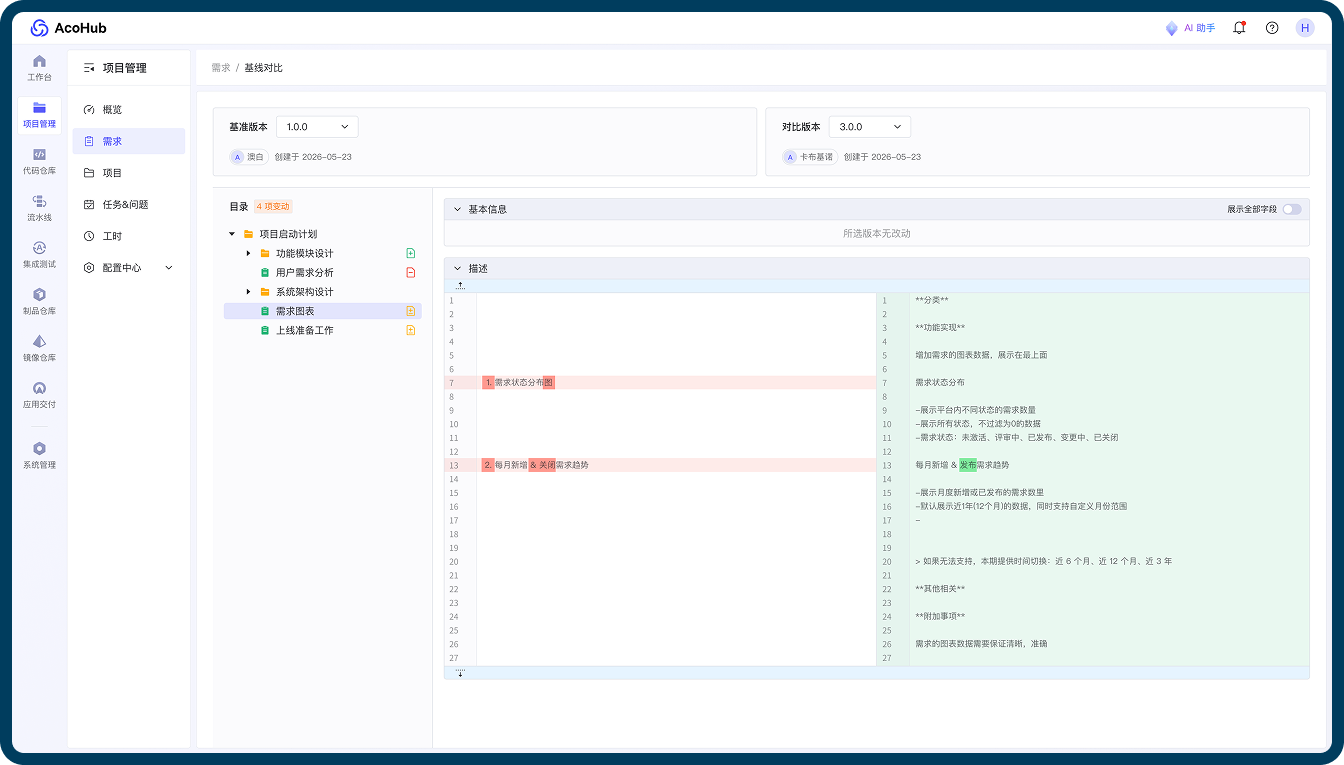Open the 对比版本 3.0.0 dropdown

[870, 127]
